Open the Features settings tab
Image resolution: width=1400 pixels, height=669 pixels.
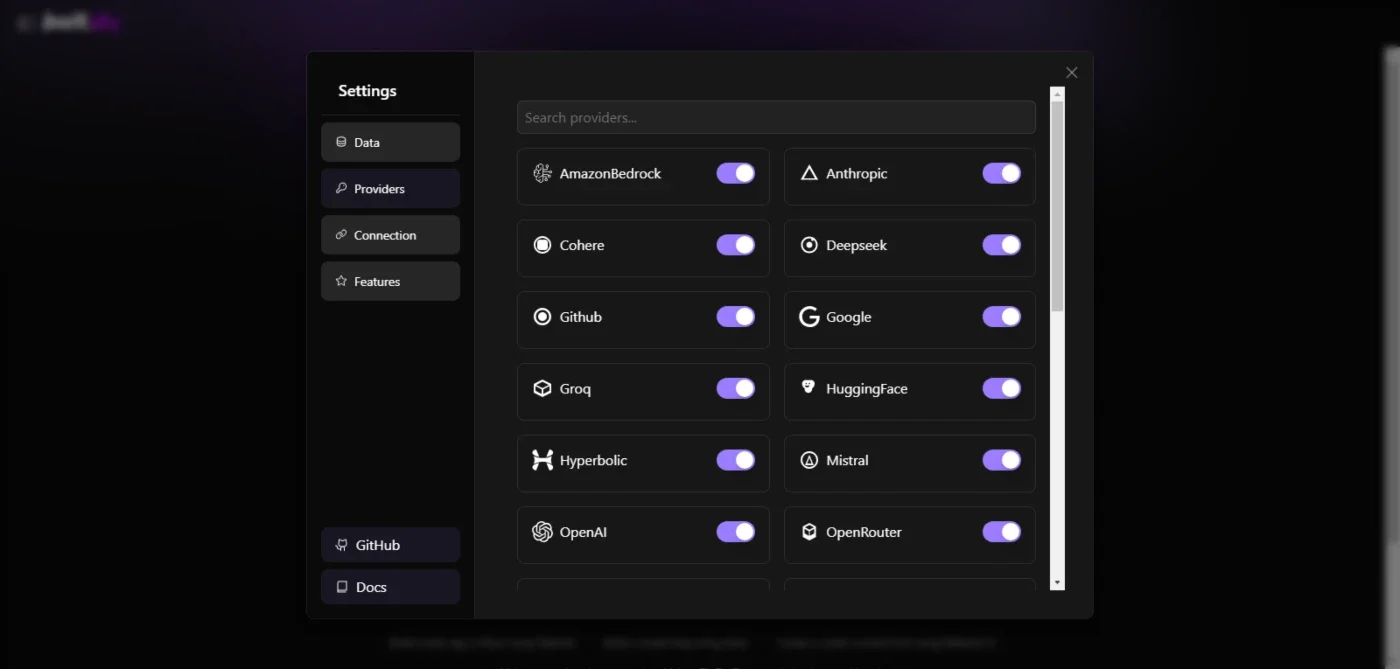(390, 281)
